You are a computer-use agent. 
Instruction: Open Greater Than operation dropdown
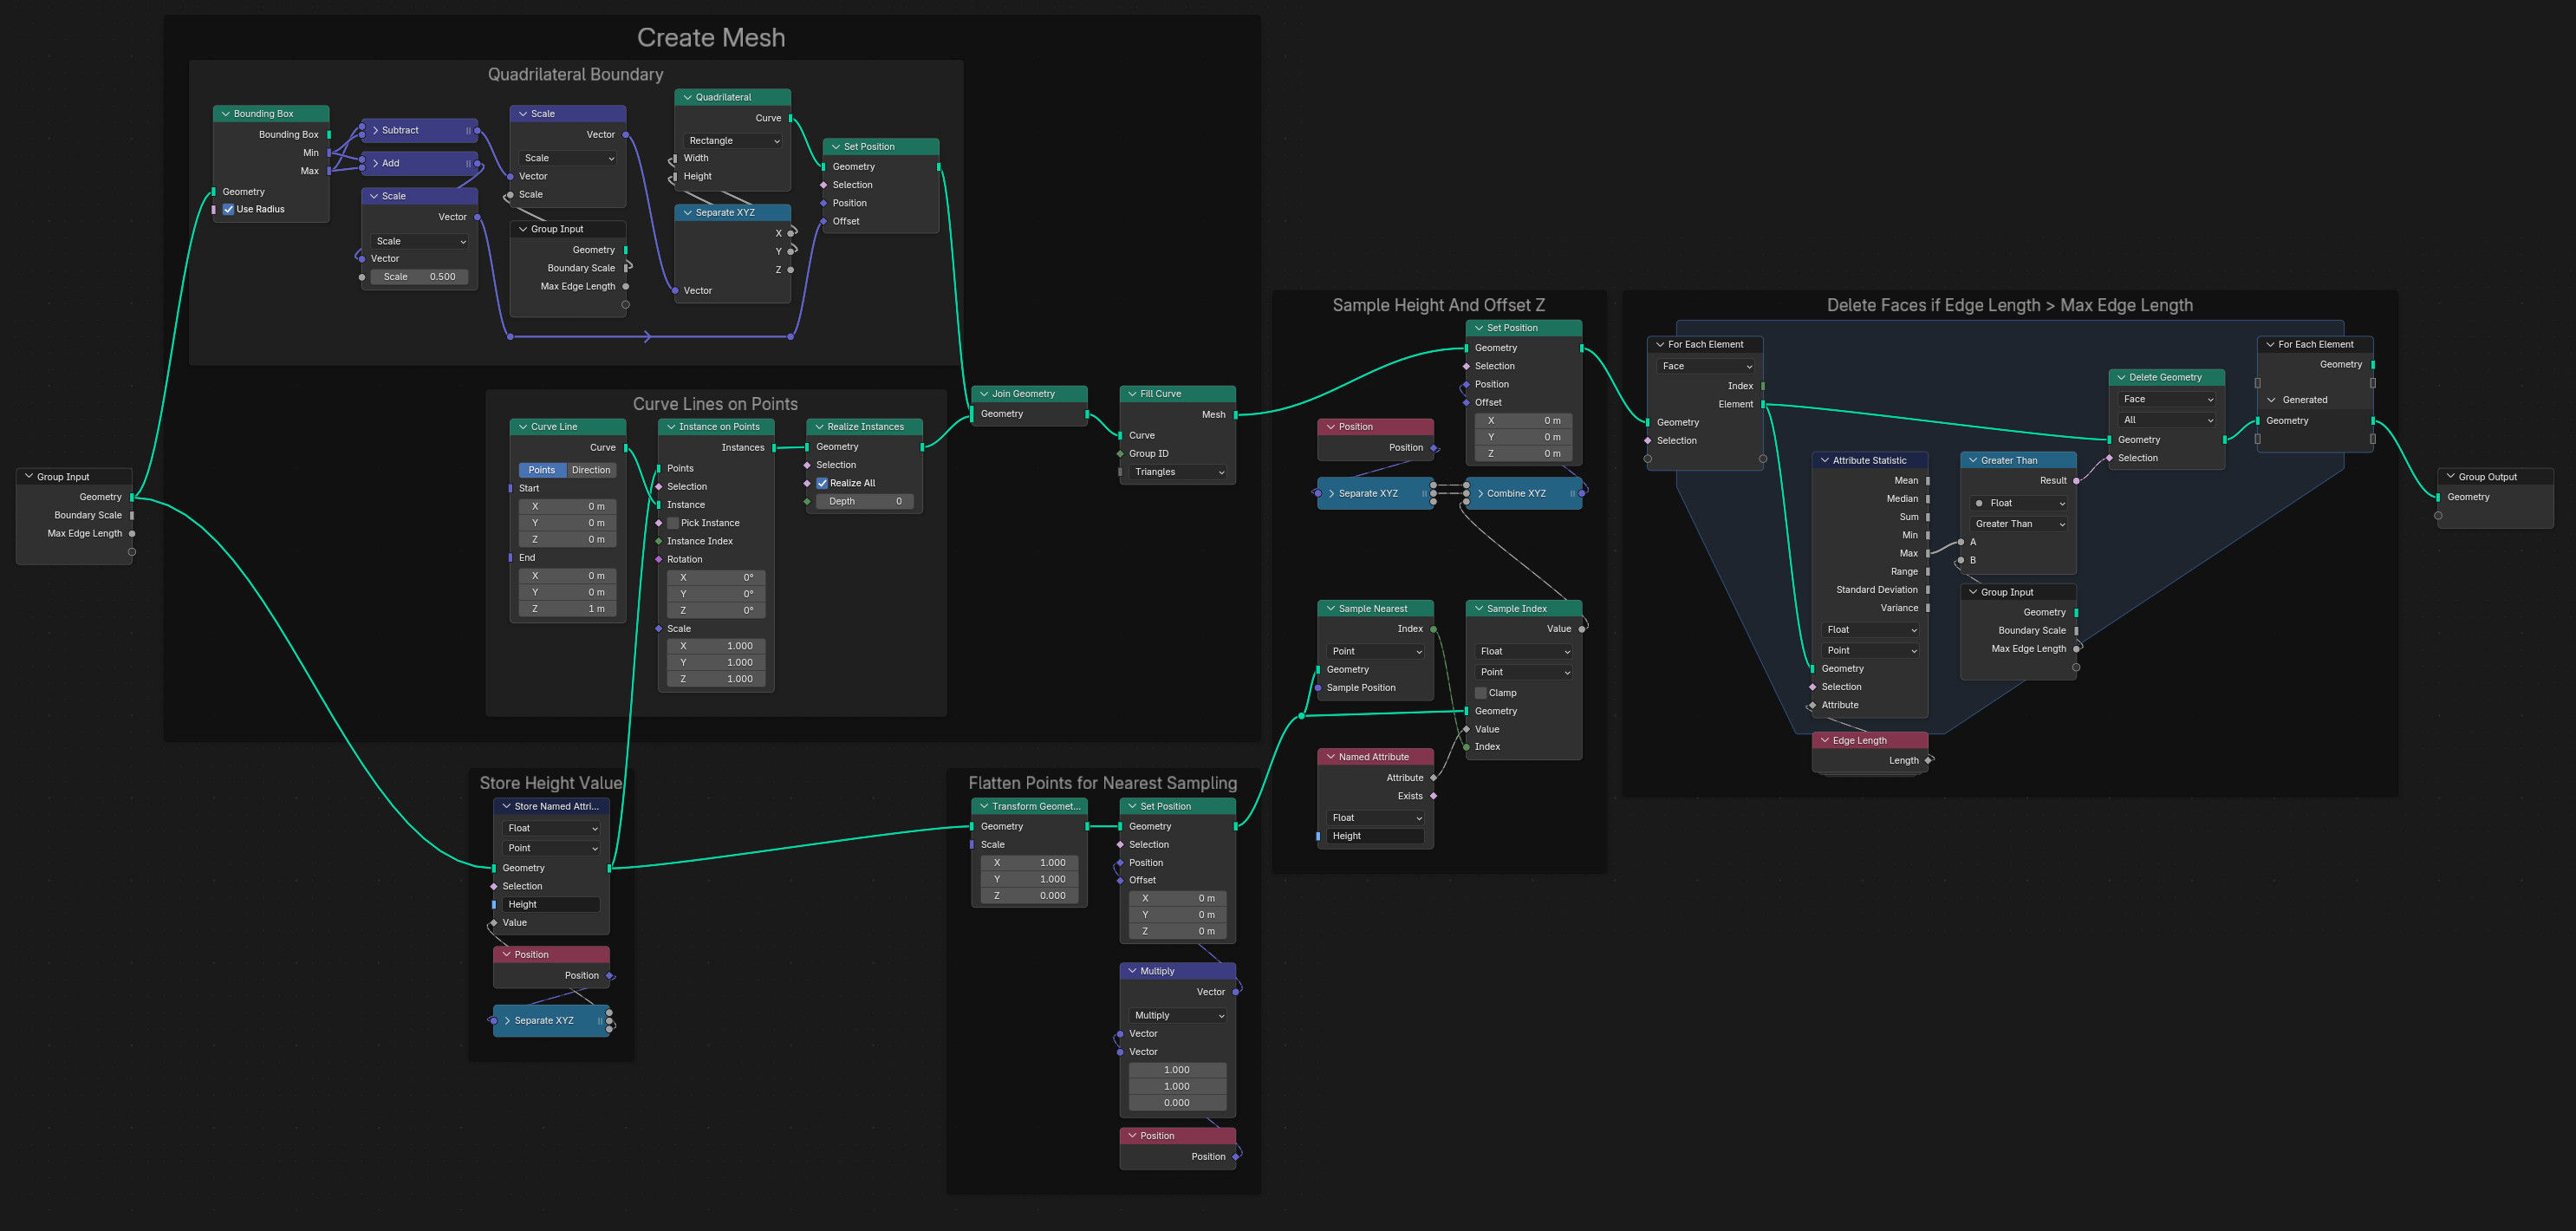2018,524
